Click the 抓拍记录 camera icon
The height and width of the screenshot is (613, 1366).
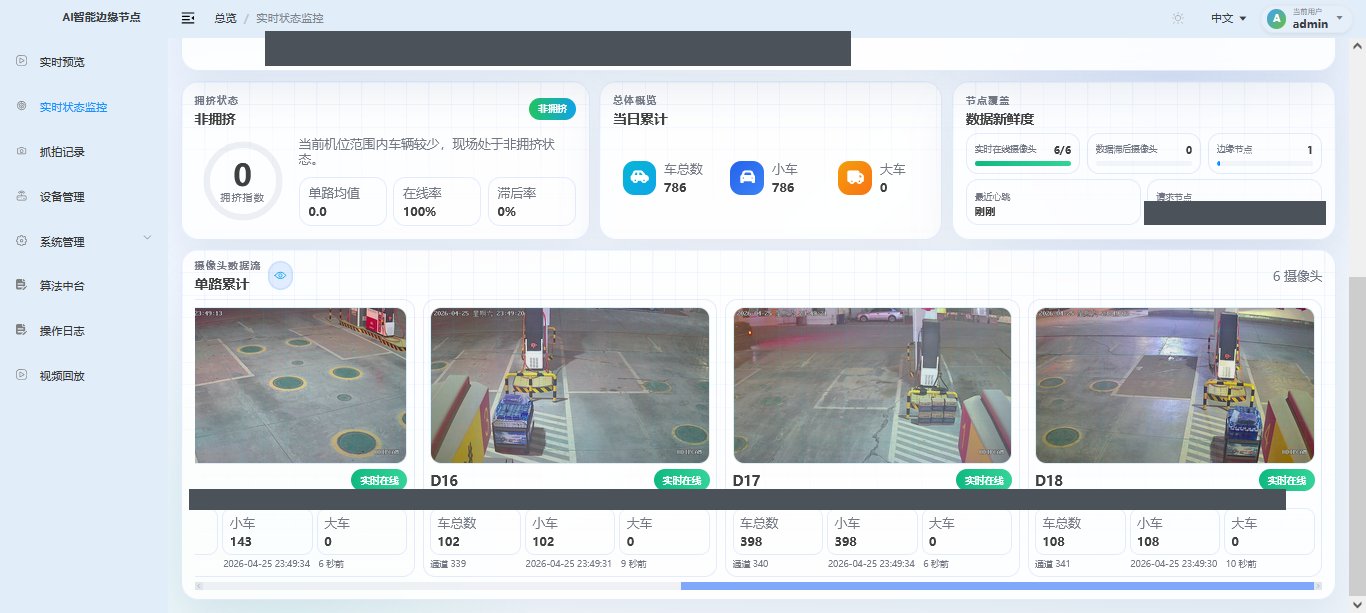(21, 151)
